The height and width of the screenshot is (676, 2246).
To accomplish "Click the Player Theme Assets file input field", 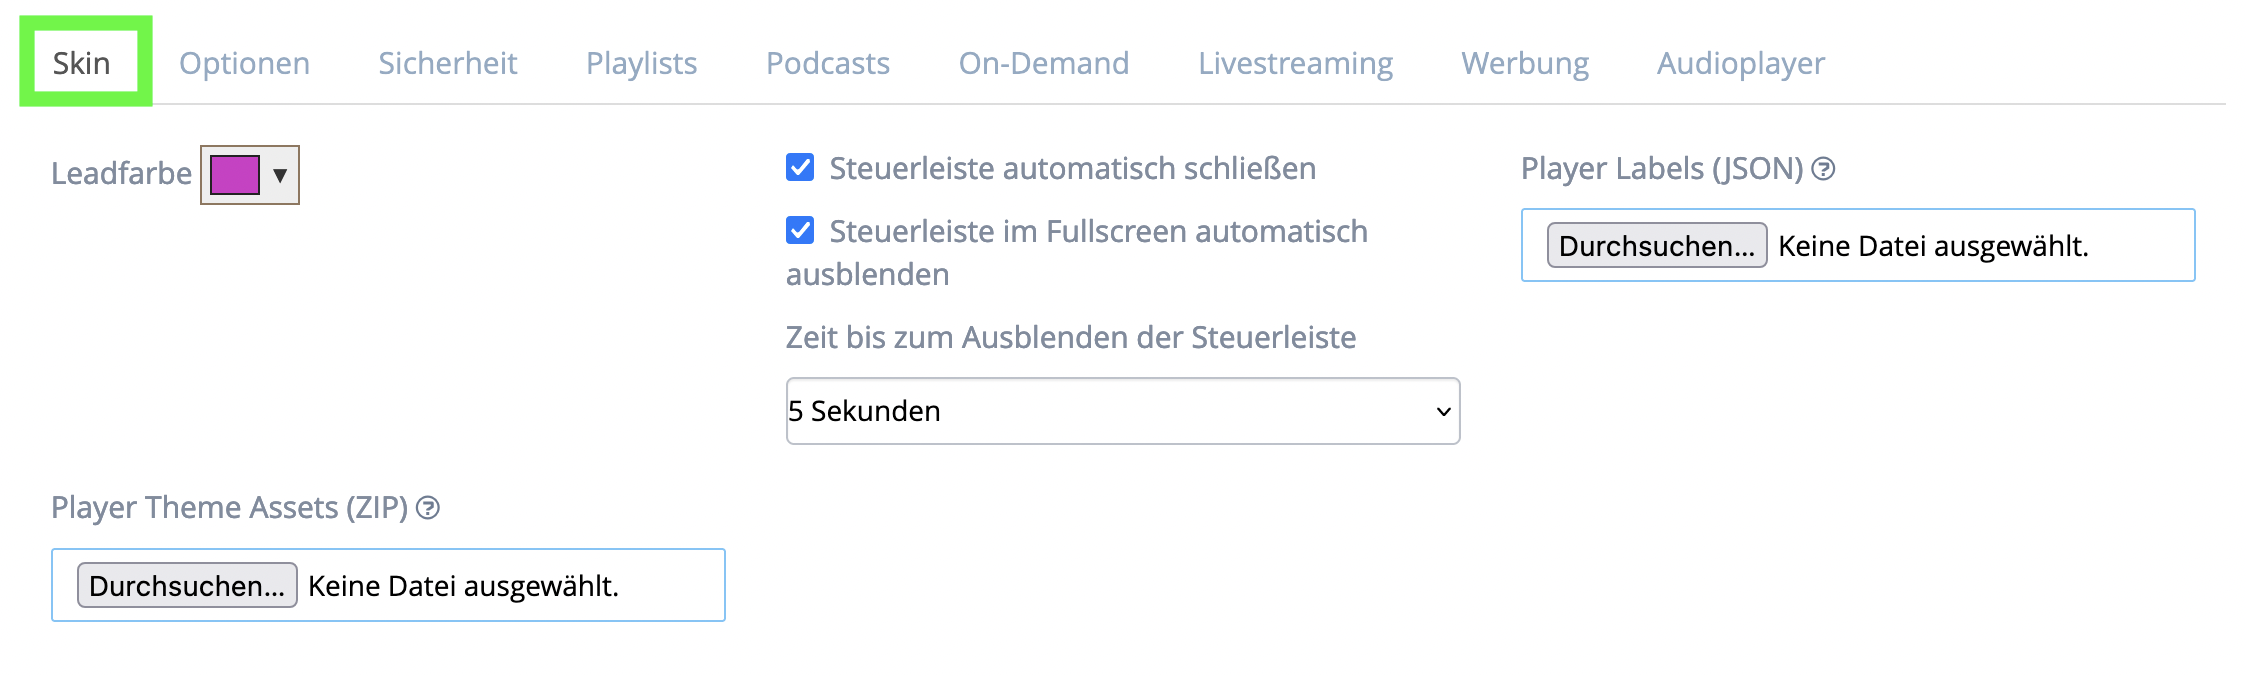I will coord(388,585).
